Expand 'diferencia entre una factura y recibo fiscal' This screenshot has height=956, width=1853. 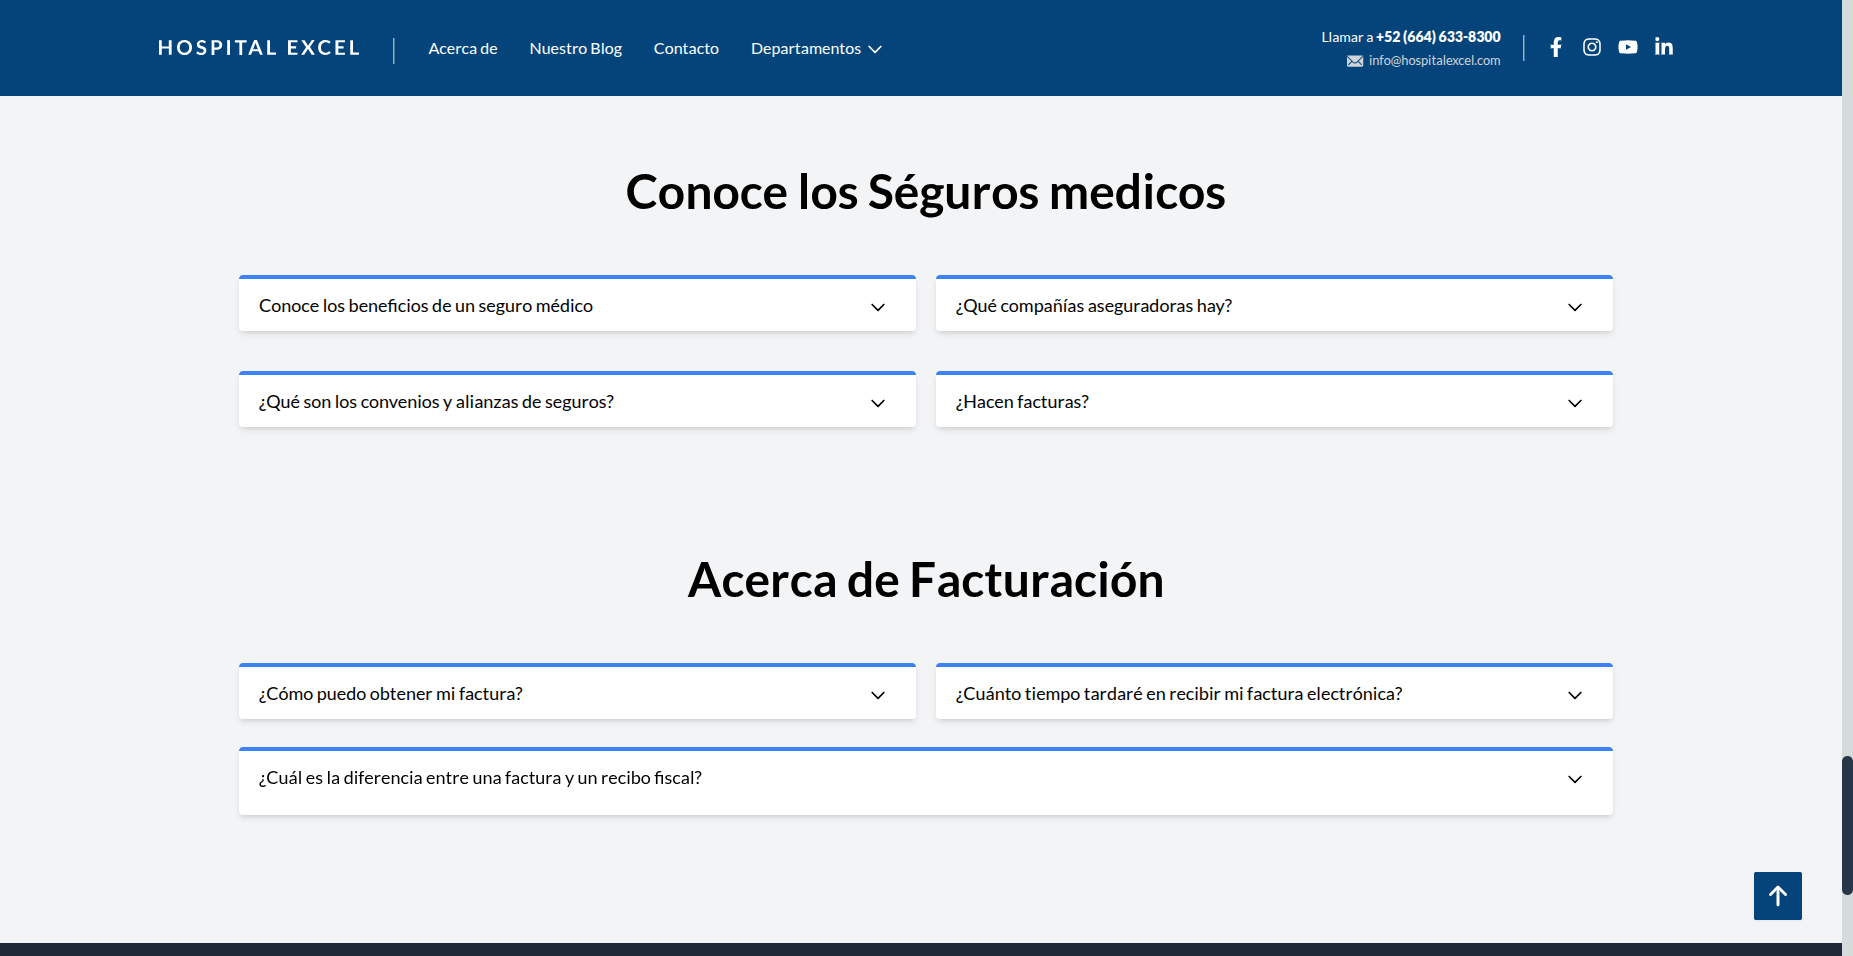pyautogui.click(x=925, y=779)
